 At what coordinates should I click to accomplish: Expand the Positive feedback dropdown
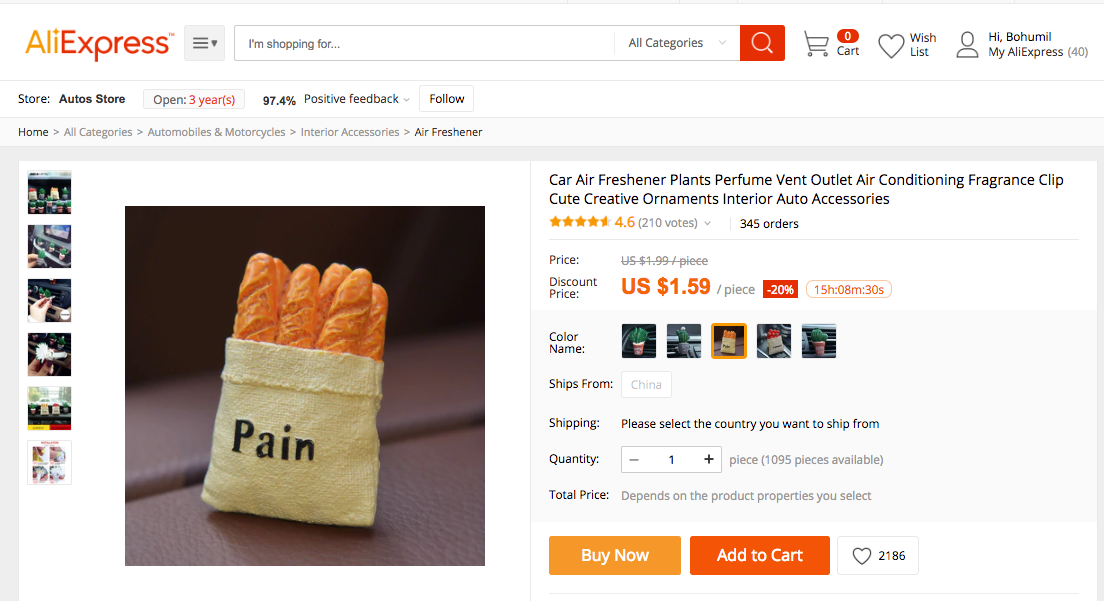coord(406,100)
